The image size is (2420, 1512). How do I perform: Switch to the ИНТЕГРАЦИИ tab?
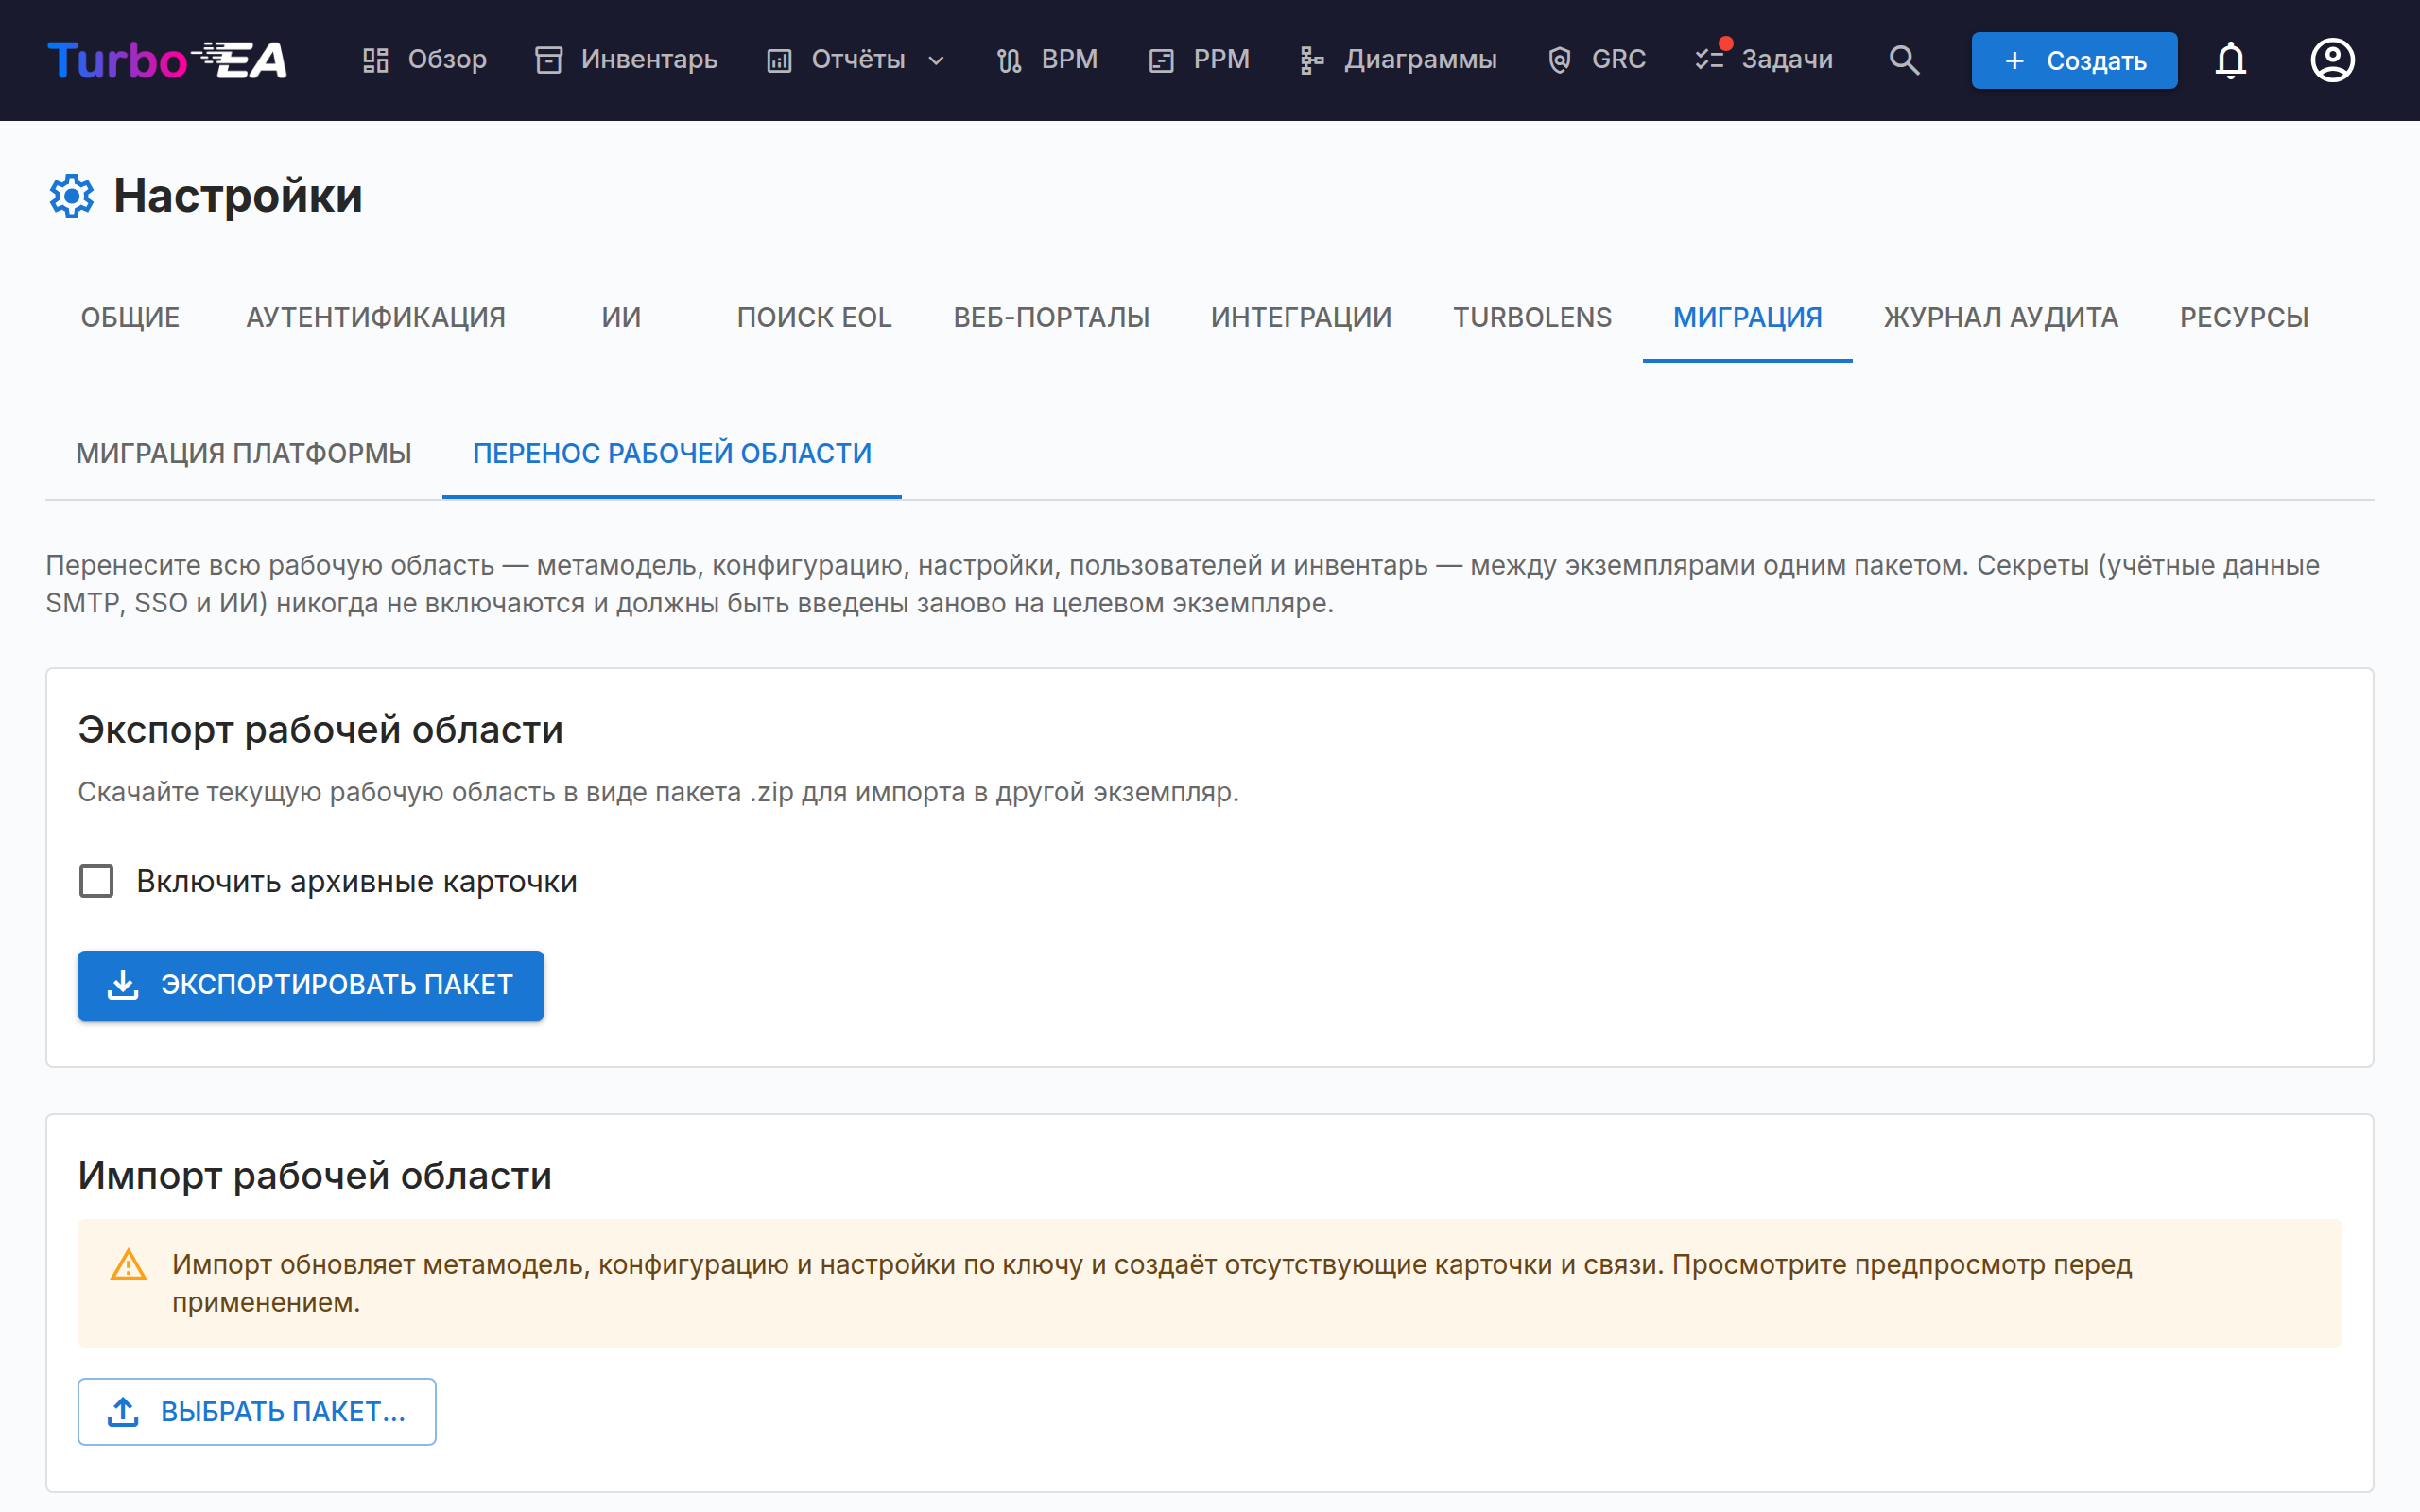pyautogui.click(x=1301, y=318)
